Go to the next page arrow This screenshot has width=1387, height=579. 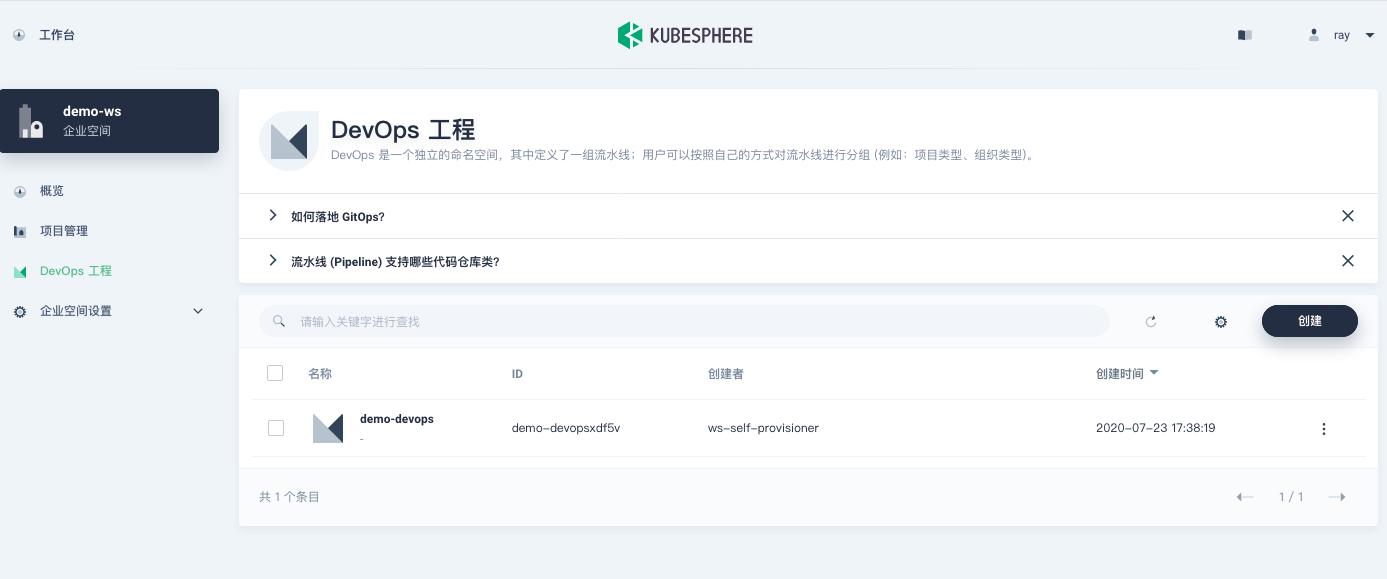[x=1337, y=497]
